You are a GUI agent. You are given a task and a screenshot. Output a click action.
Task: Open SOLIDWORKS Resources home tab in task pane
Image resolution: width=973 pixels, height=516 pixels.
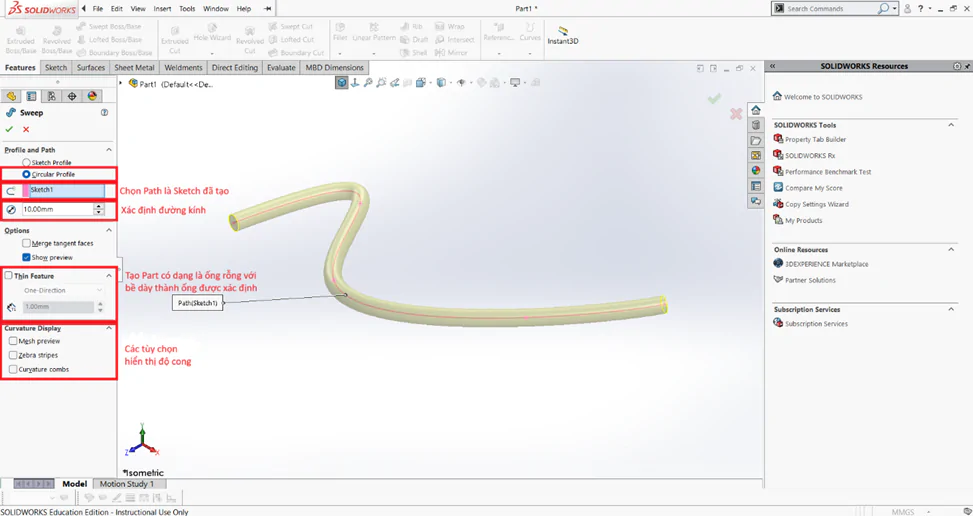(756, 110)
